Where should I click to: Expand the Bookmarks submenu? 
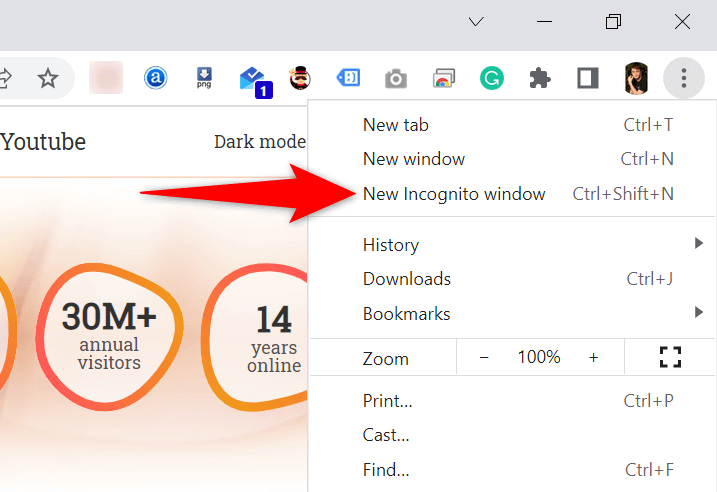point(406,314)
